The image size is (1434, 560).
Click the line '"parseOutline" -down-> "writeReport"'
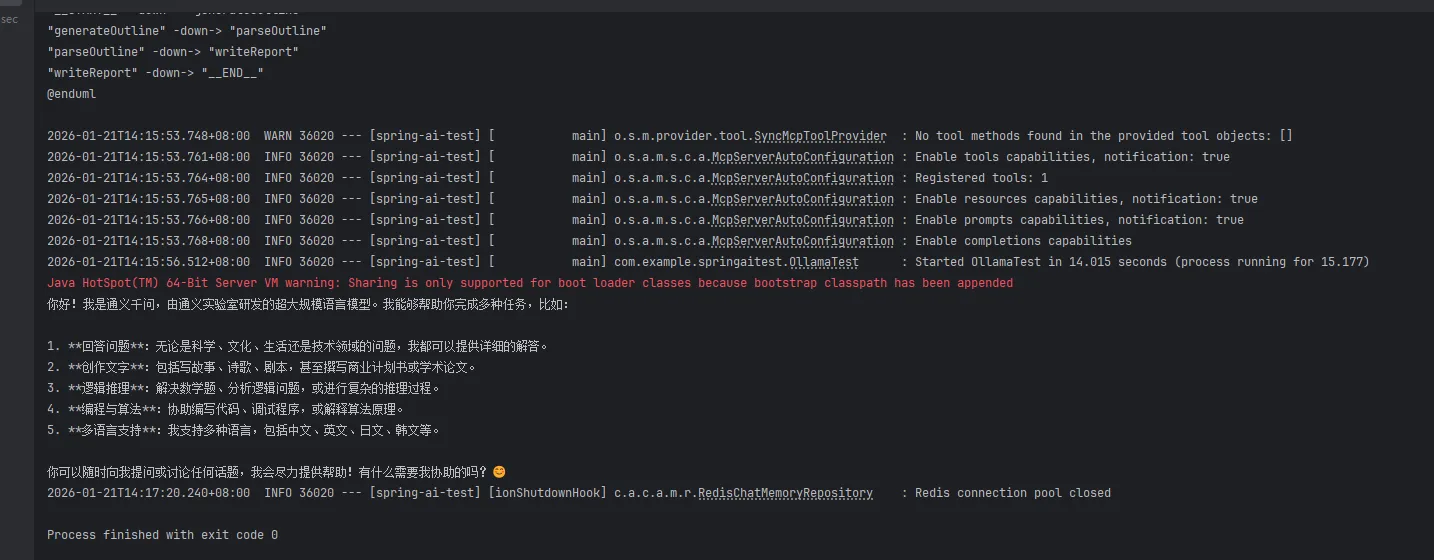[x=173, y=52]
